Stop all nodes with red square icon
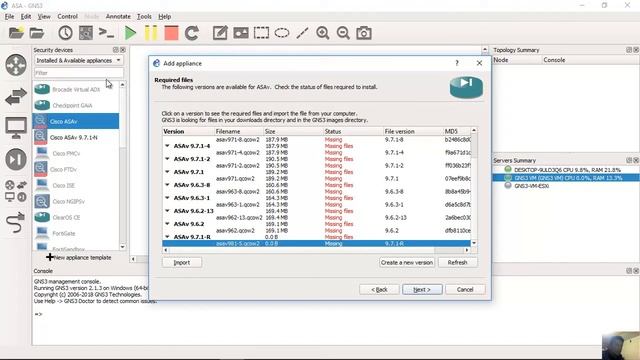This screenshot has width=640, height=360. (x=171, y=33)
